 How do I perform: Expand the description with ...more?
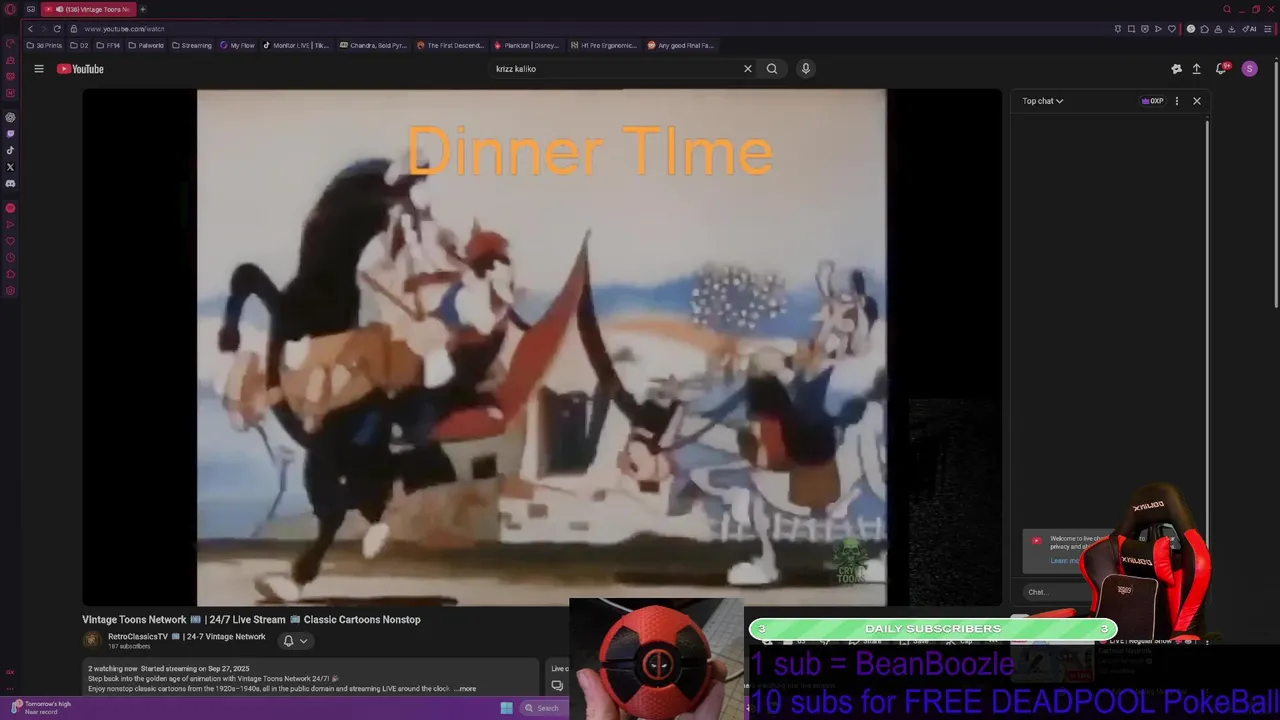click(464, 689)
